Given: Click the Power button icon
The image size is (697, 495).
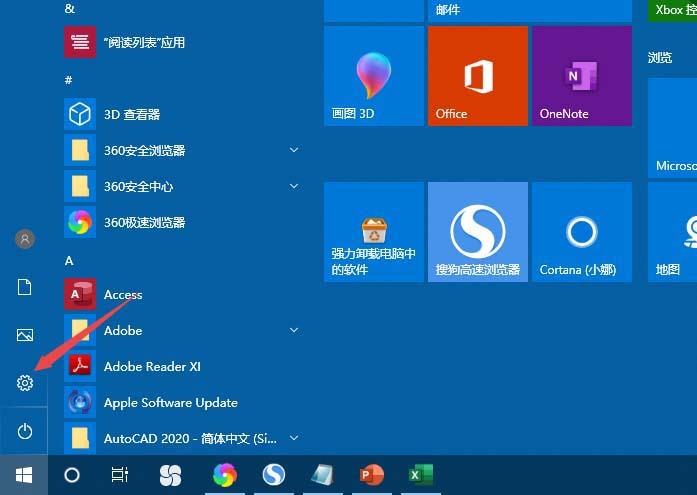Looking at the screenshot, I should [x=24, y=431].
